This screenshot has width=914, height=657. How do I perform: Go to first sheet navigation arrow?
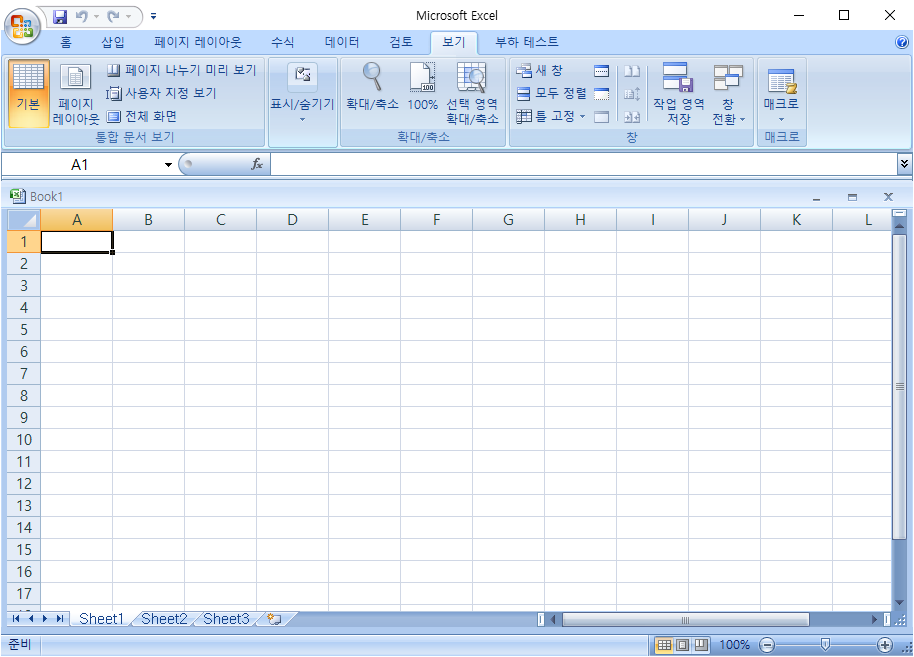coord(16,619)
